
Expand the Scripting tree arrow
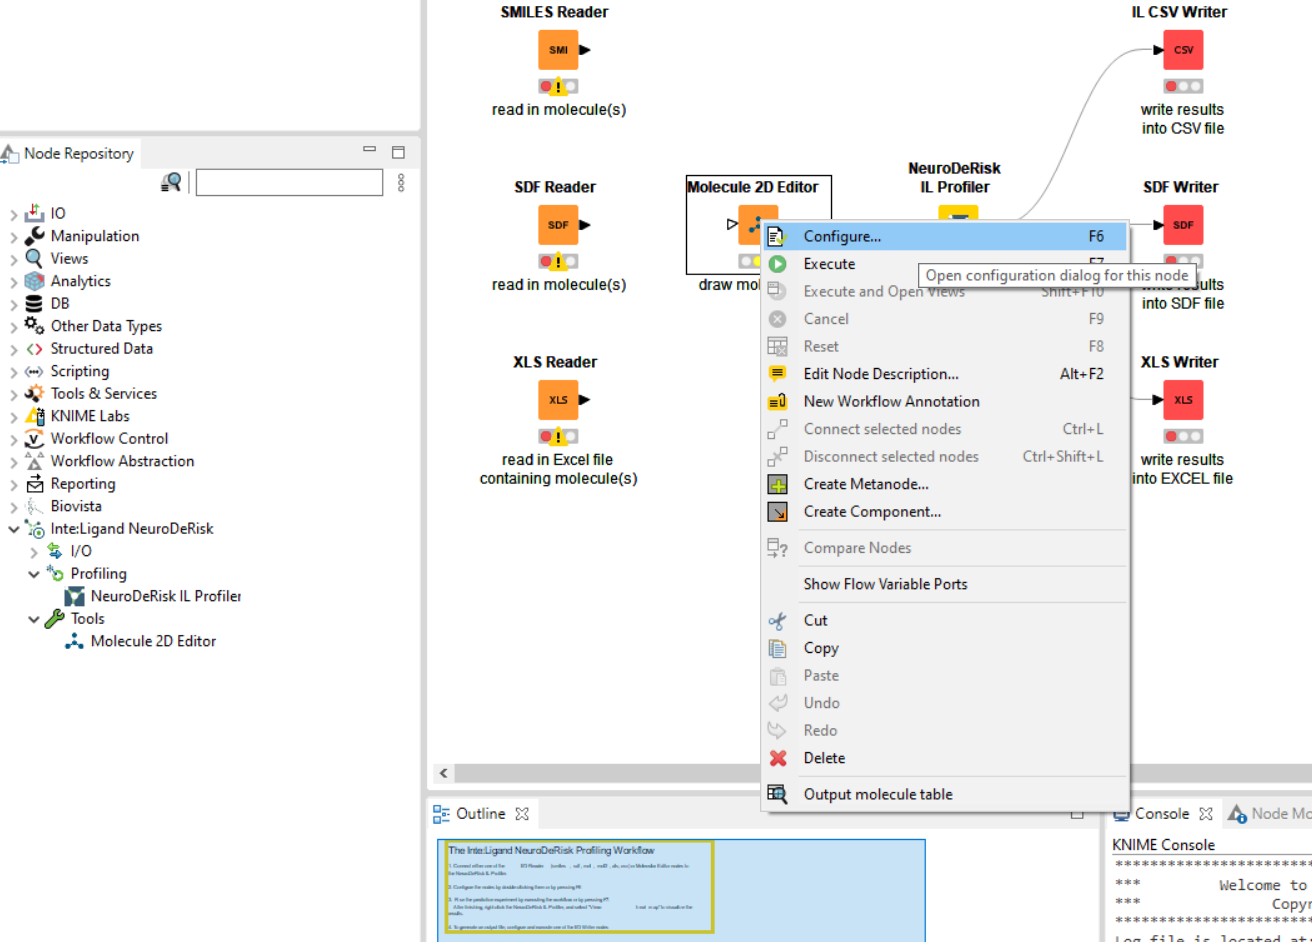pos(13,372)
